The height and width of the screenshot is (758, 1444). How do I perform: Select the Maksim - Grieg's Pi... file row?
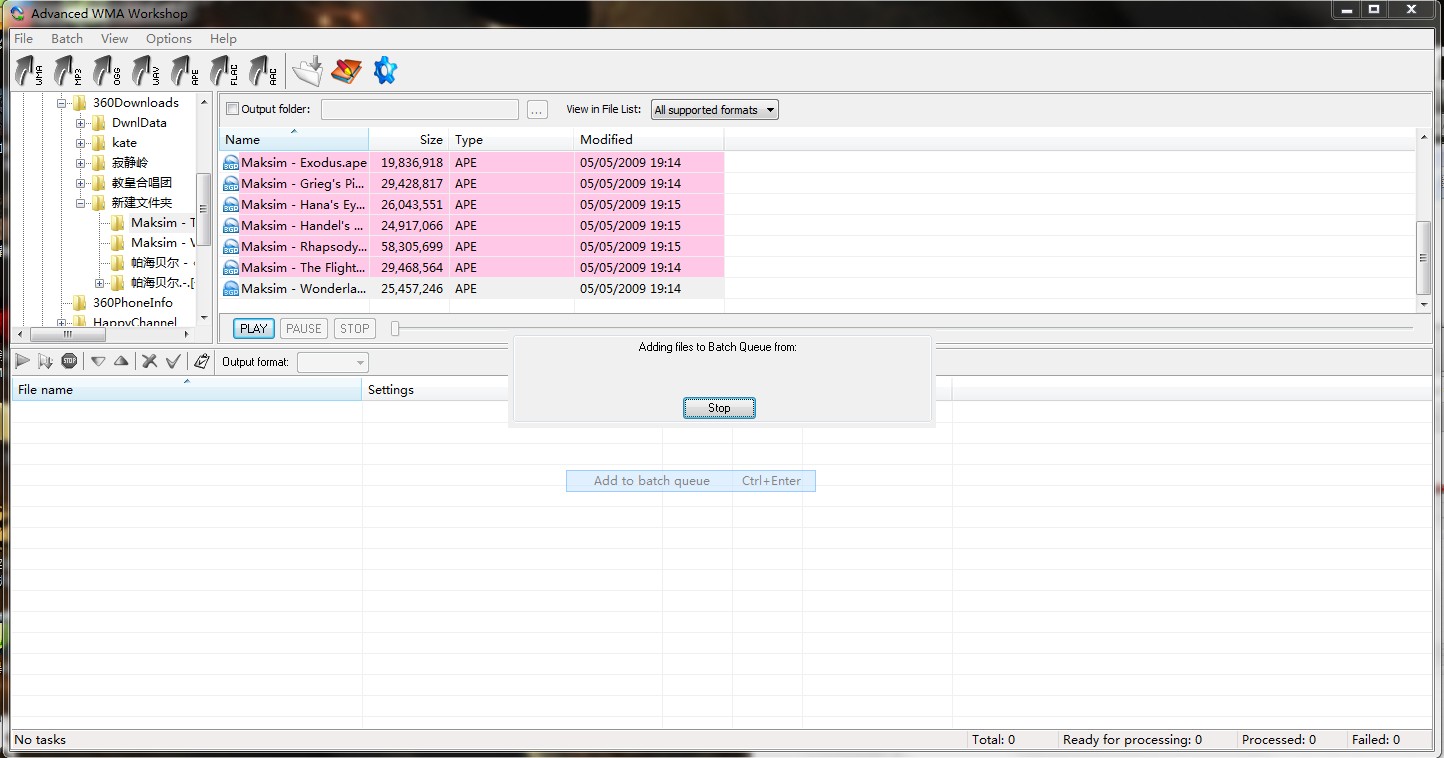472,183
